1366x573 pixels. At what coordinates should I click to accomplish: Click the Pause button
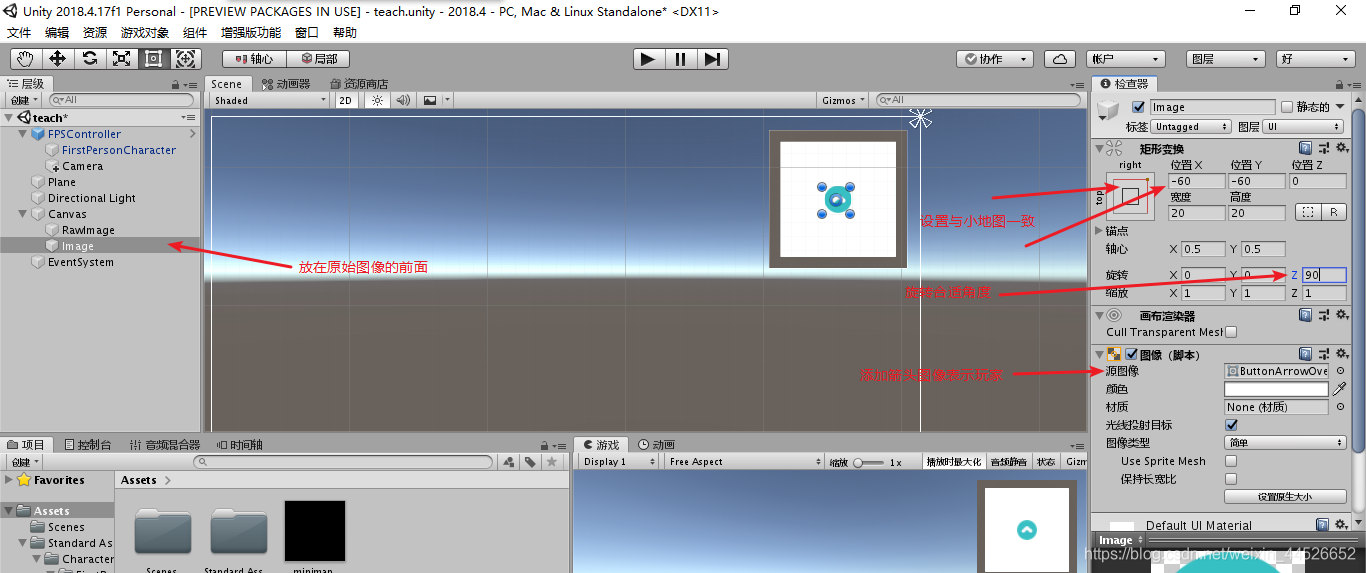(x=680, y=59)
